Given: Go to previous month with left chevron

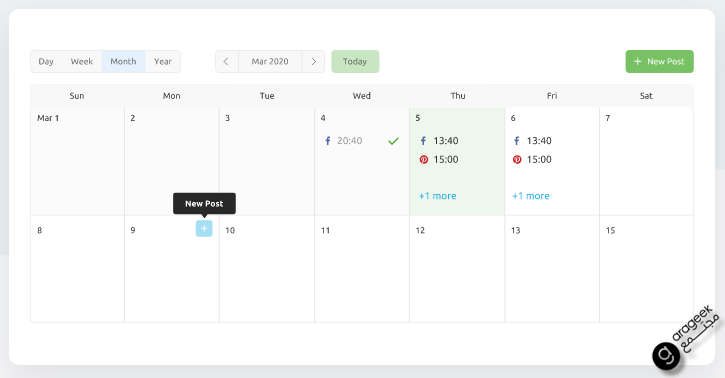Looking at the screenshot, I should (227, 61).
